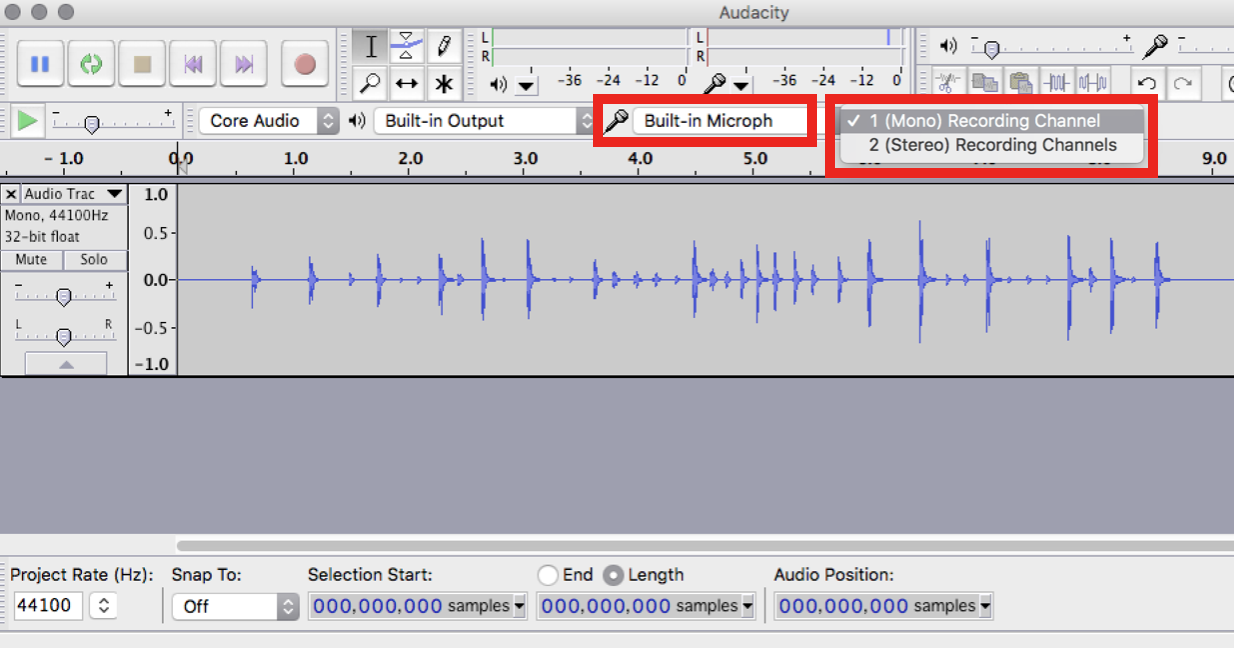
Task: Solo the Audio Track
Action: point(94,260)
